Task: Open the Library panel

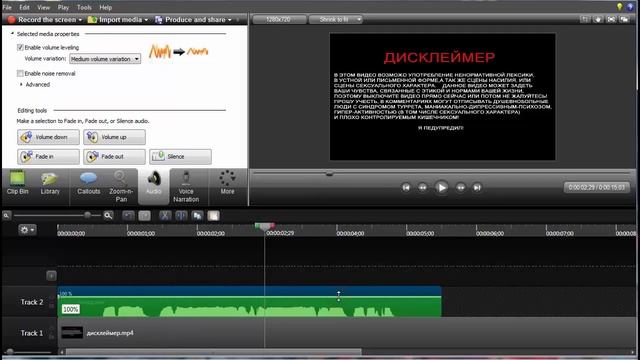Action: point(50,183)
